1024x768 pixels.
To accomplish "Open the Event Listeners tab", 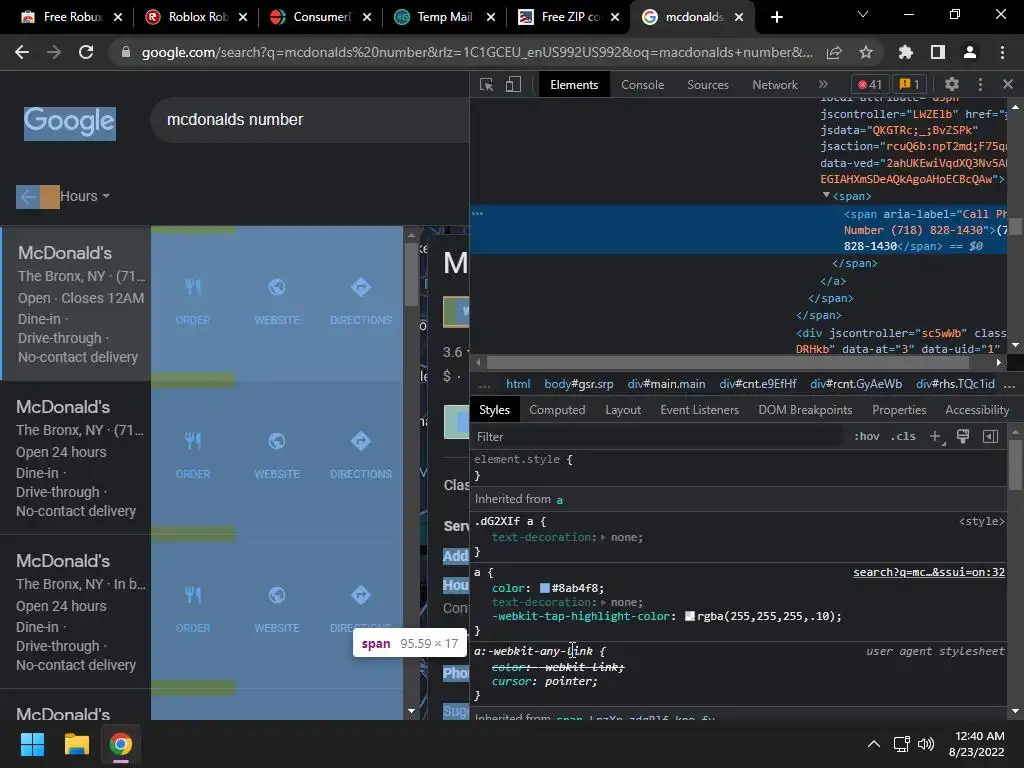I will pyautogui.click(x=699, y=410).
